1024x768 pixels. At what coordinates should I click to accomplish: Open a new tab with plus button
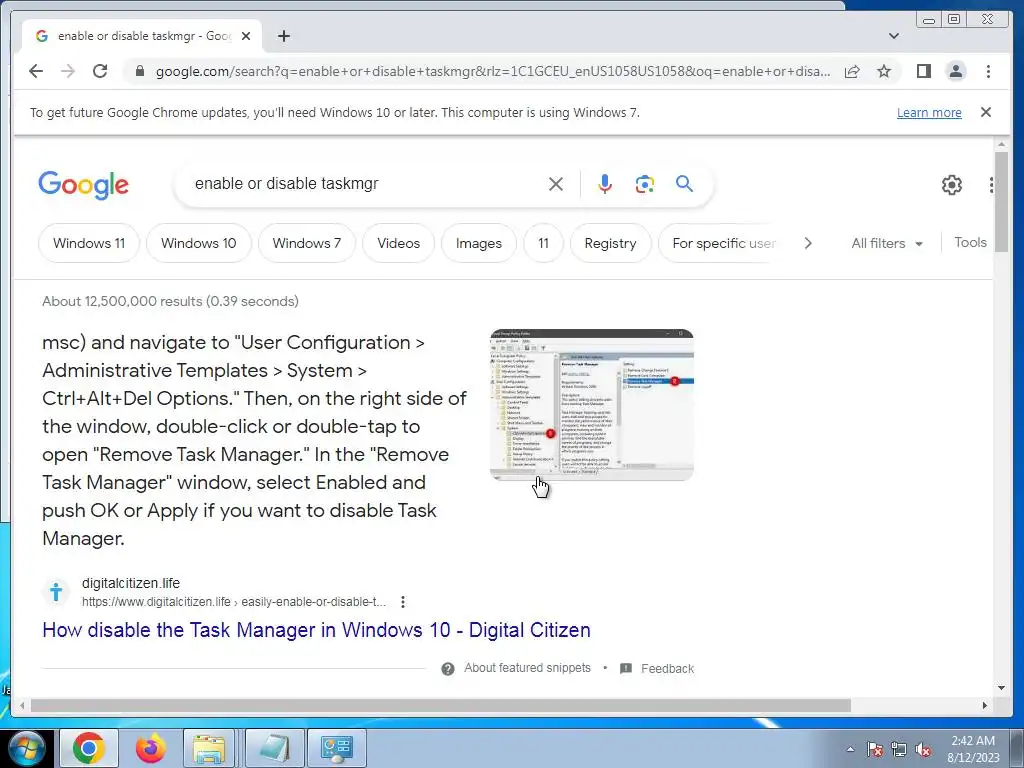coord(283,36)
